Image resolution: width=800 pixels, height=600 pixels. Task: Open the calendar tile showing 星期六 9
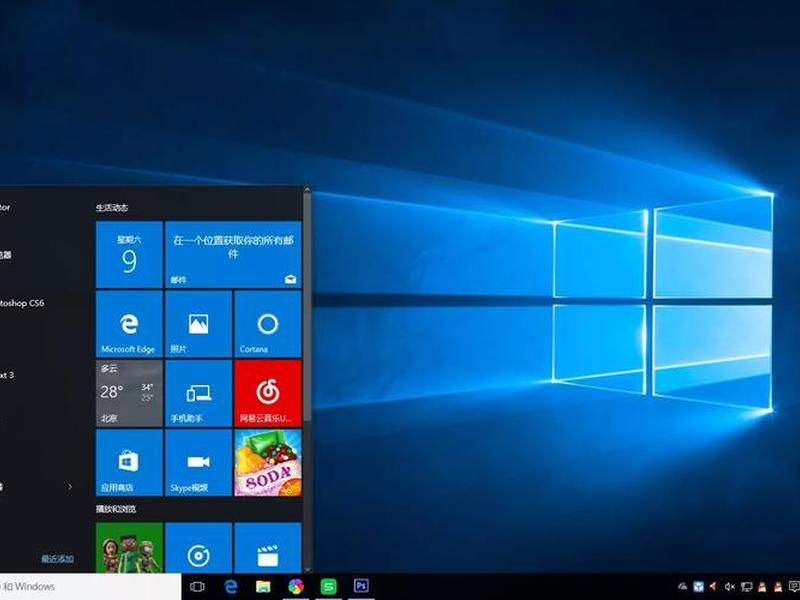point(129,255)
